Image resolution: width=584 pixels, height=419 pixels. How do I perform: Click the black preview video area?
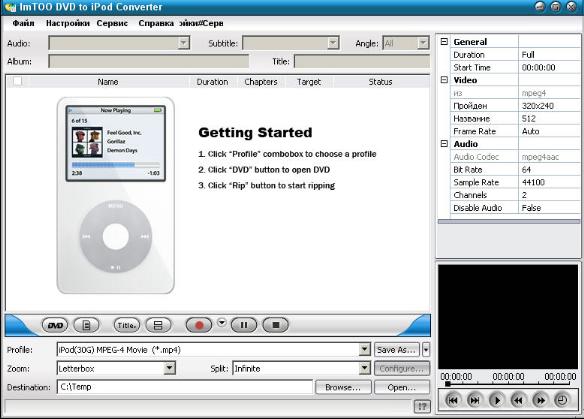pos(508,317)
